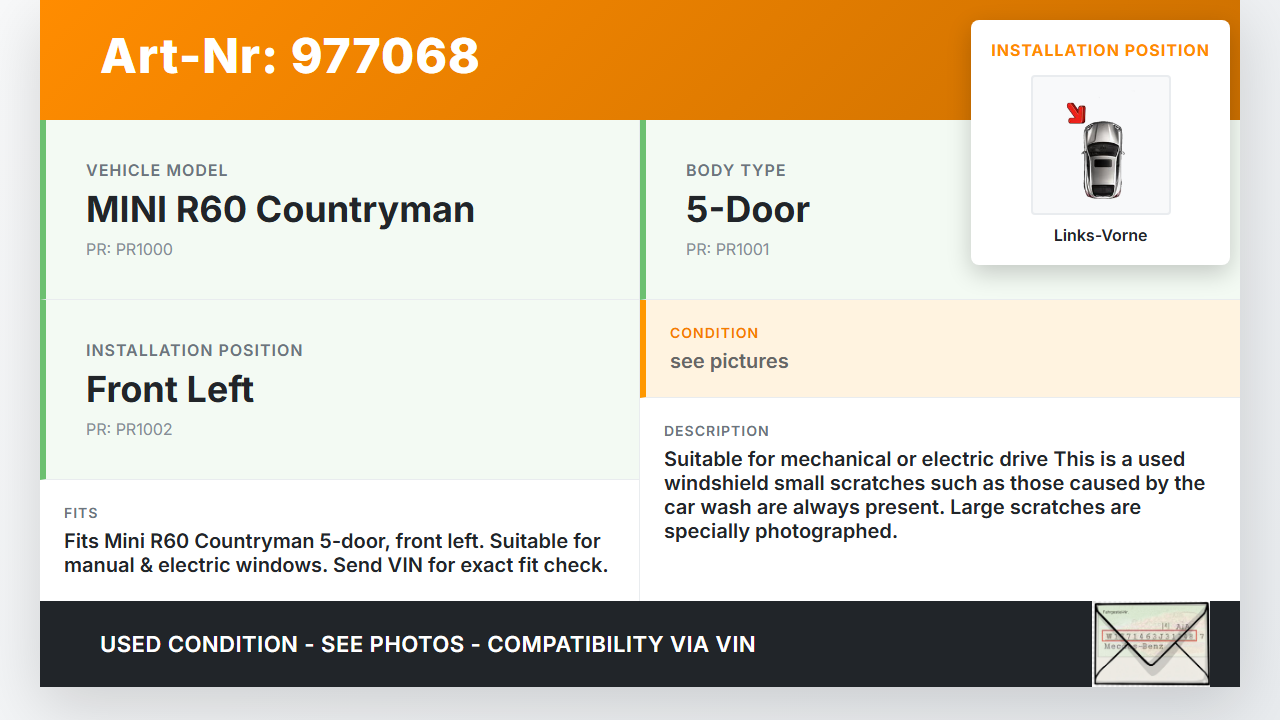Click the 'see pictures' condition text
Viewport: 1280px width, 720px height.
[x=729, y=361]
